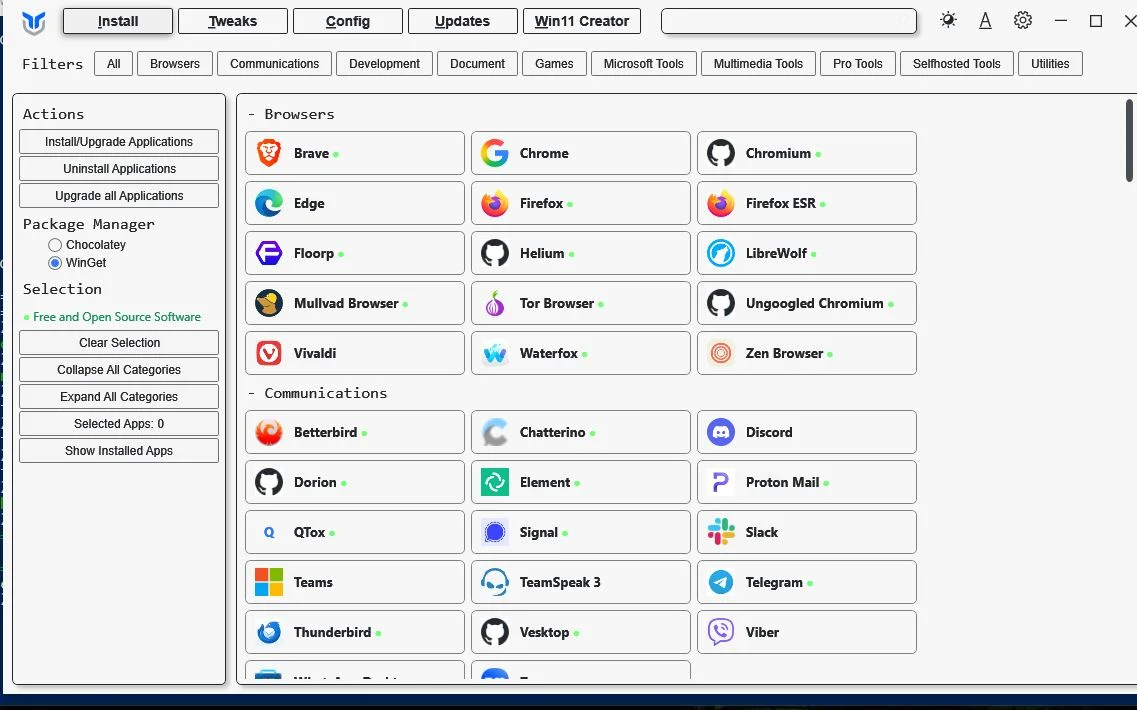Click the Signal icon
Viewport: 1137px width, 710px height.
pyautogui.click(x=495, y=532)
